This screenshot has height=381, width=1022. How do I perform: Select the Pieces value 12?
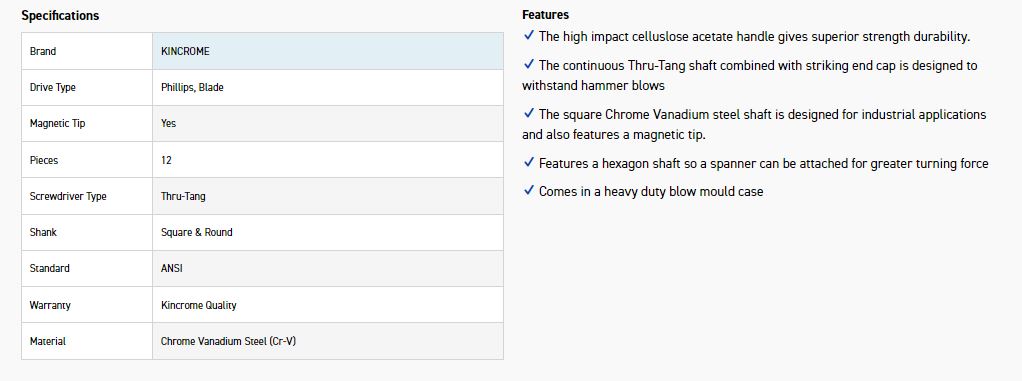coord(166,160)
